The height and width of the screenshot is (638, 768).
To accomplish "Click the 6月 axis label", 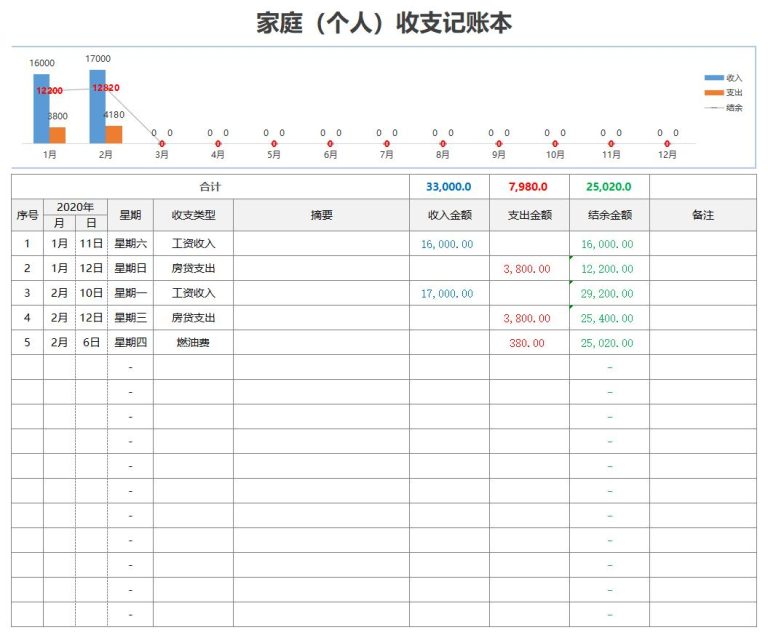I will coord(330,155).
